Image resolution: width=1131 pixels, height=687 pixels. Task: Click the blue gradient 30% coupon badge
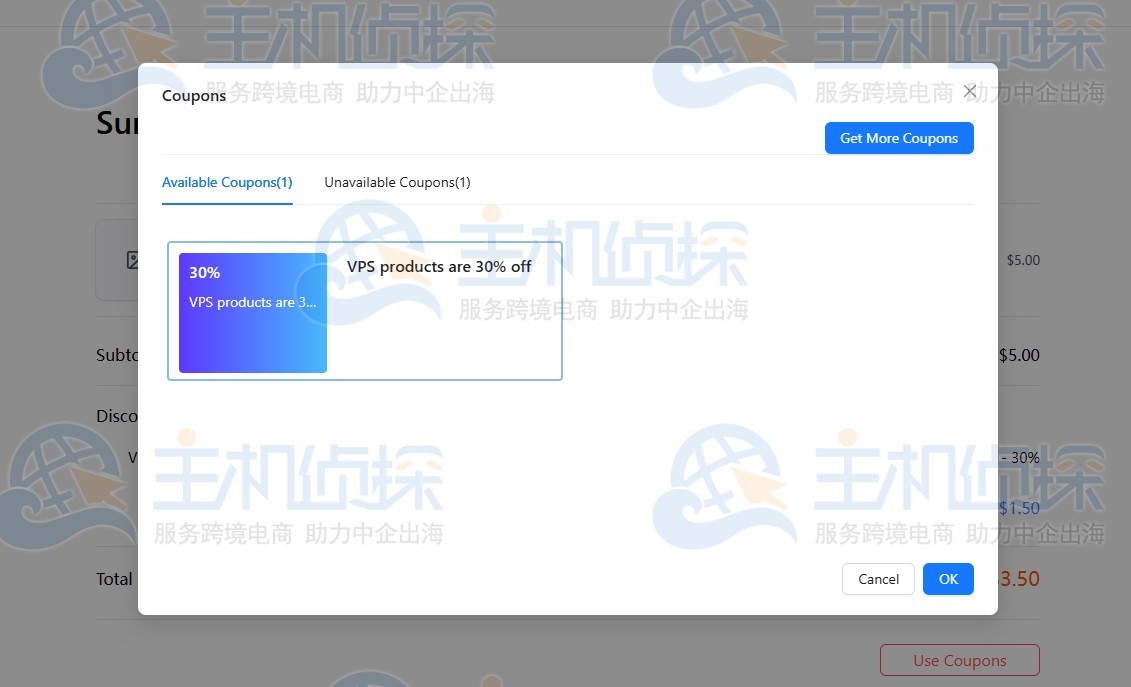[x=251, y=311]
